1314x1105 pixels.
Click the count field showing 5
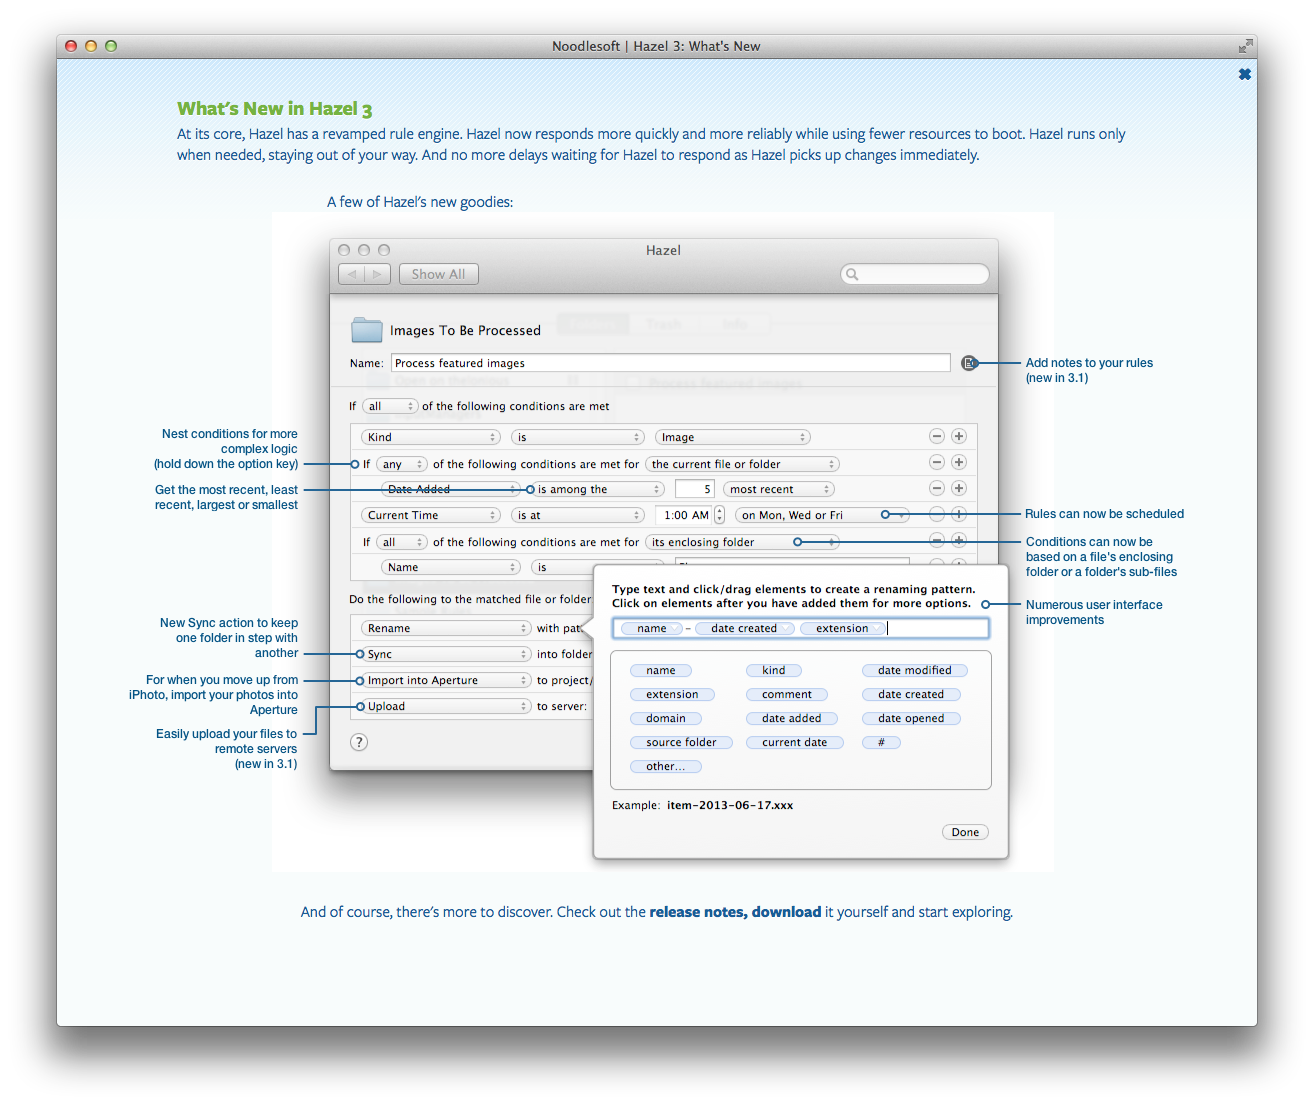[x=694, y=489]
